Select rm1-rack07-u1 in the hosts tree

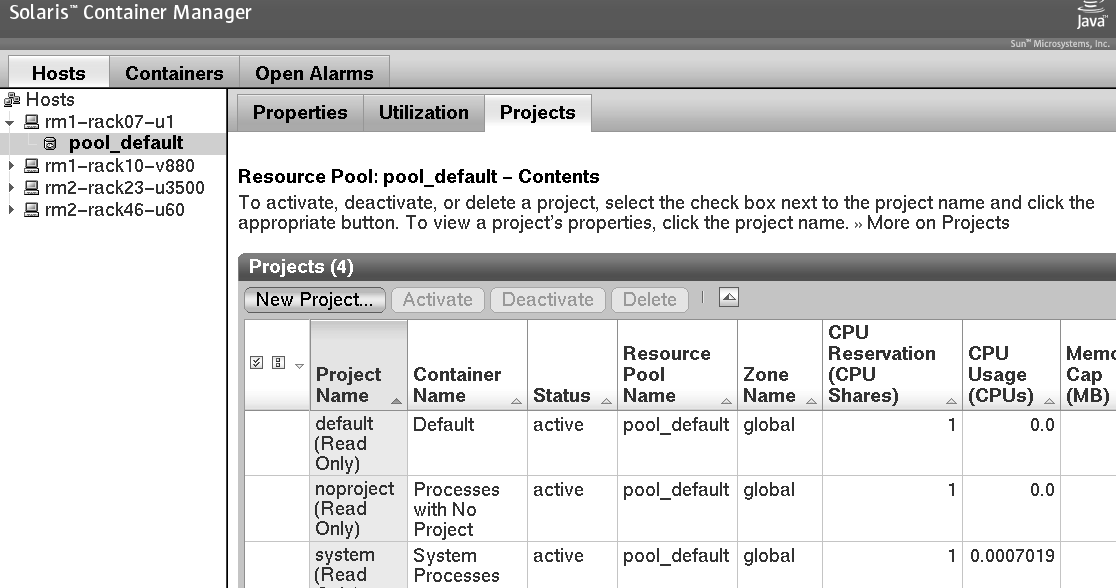click(110, 122)
